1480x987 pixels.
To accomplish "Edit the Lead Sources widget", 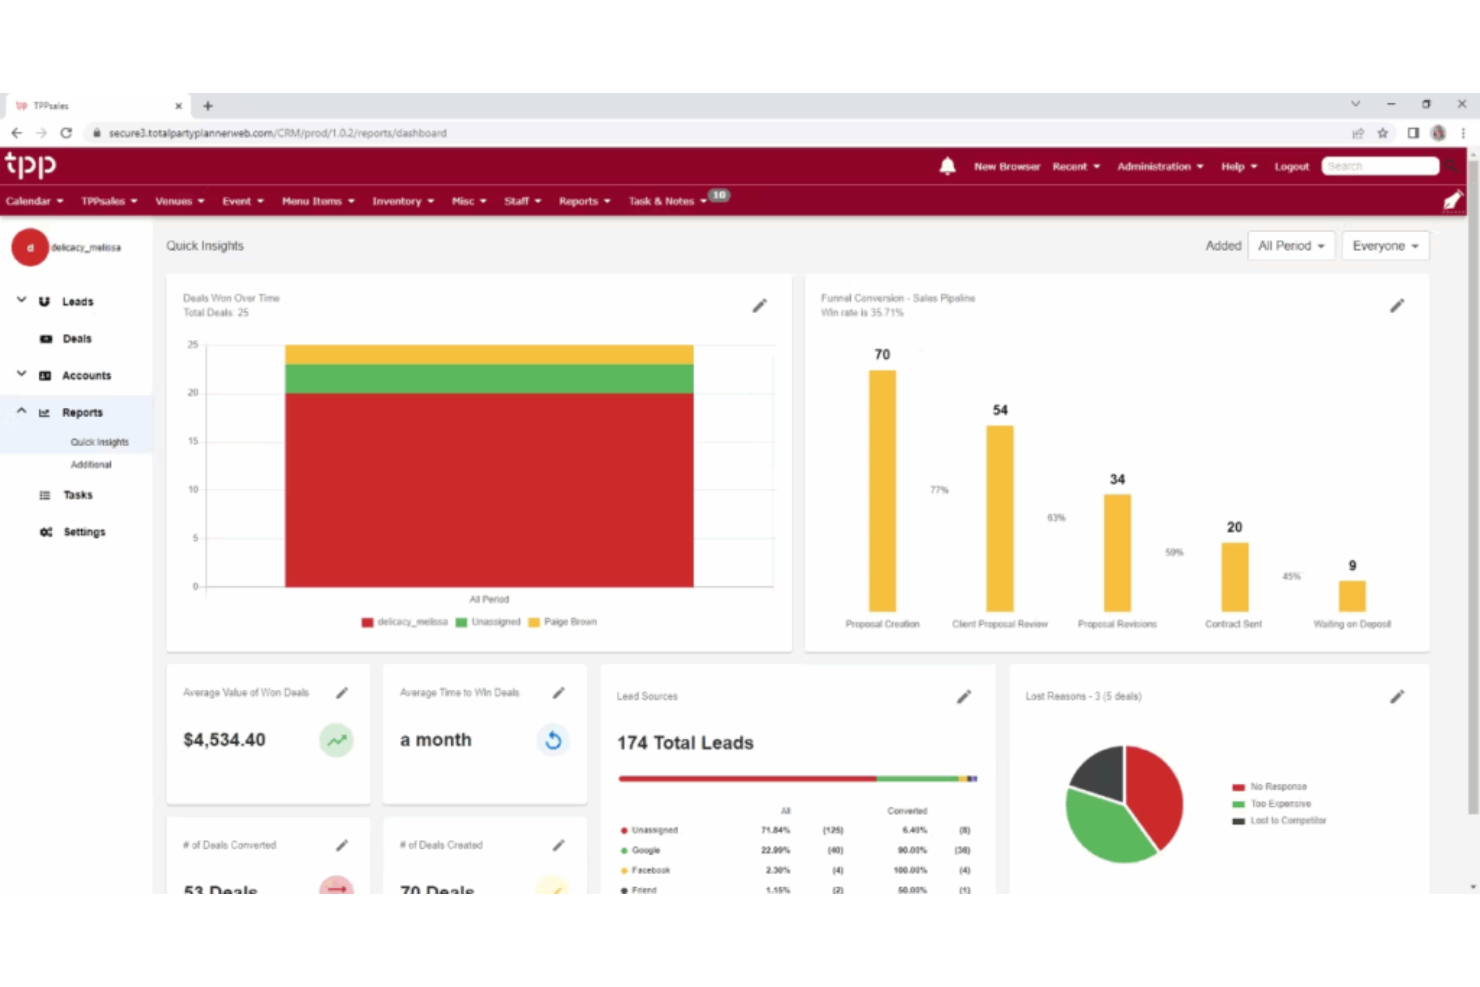I will click(964, 696).
